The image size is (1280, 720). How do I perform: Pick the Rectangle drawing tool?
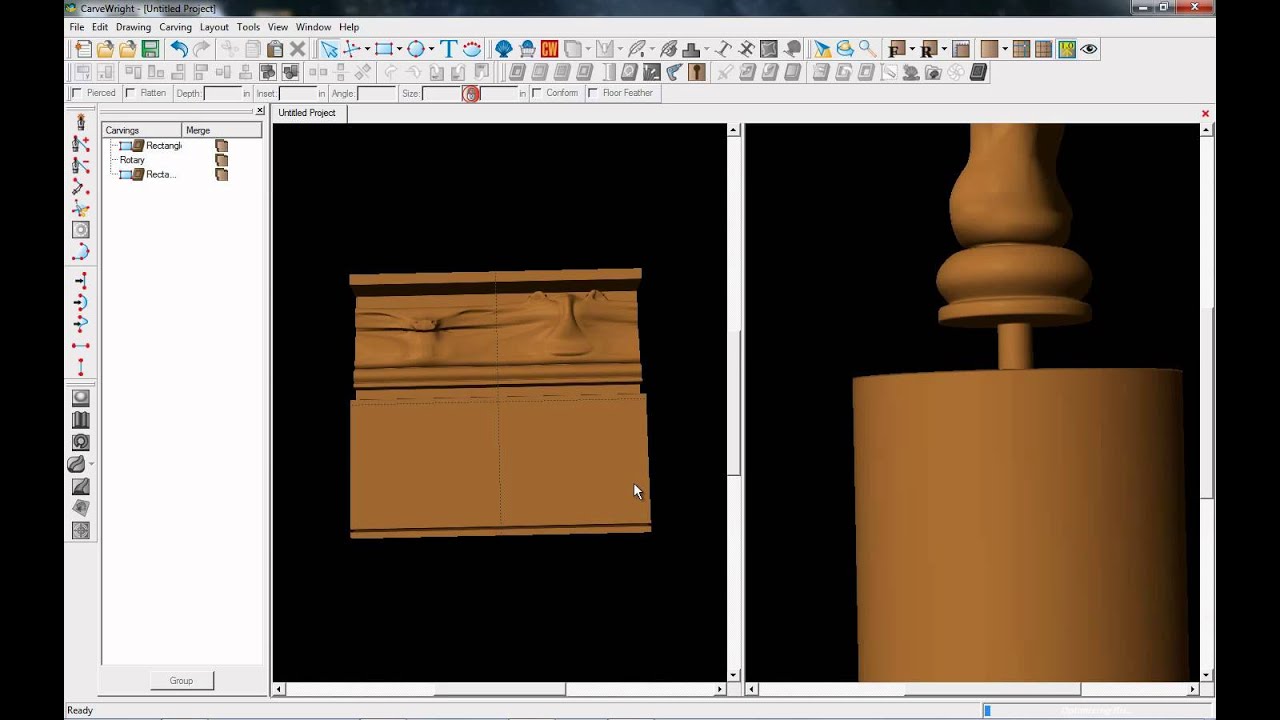point(383,49)
